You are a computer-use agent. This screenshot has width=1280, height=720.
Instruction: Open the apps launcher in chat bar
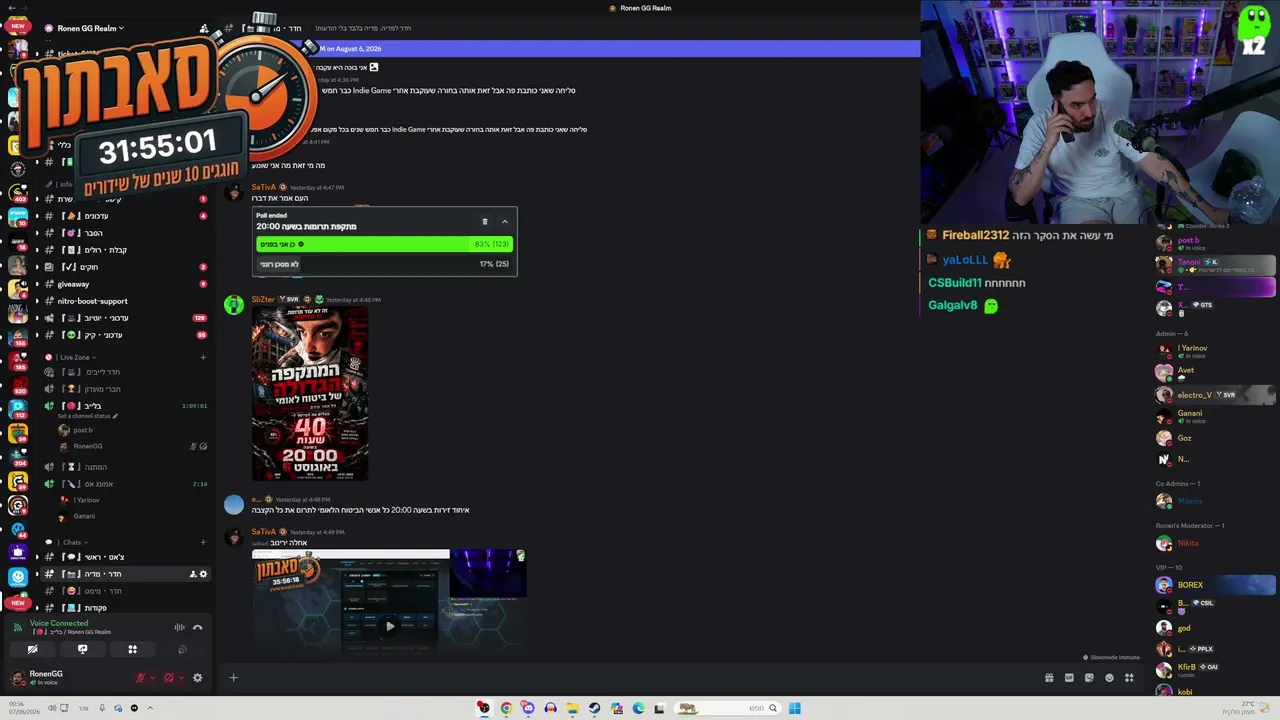click(x=1129, y=678)
